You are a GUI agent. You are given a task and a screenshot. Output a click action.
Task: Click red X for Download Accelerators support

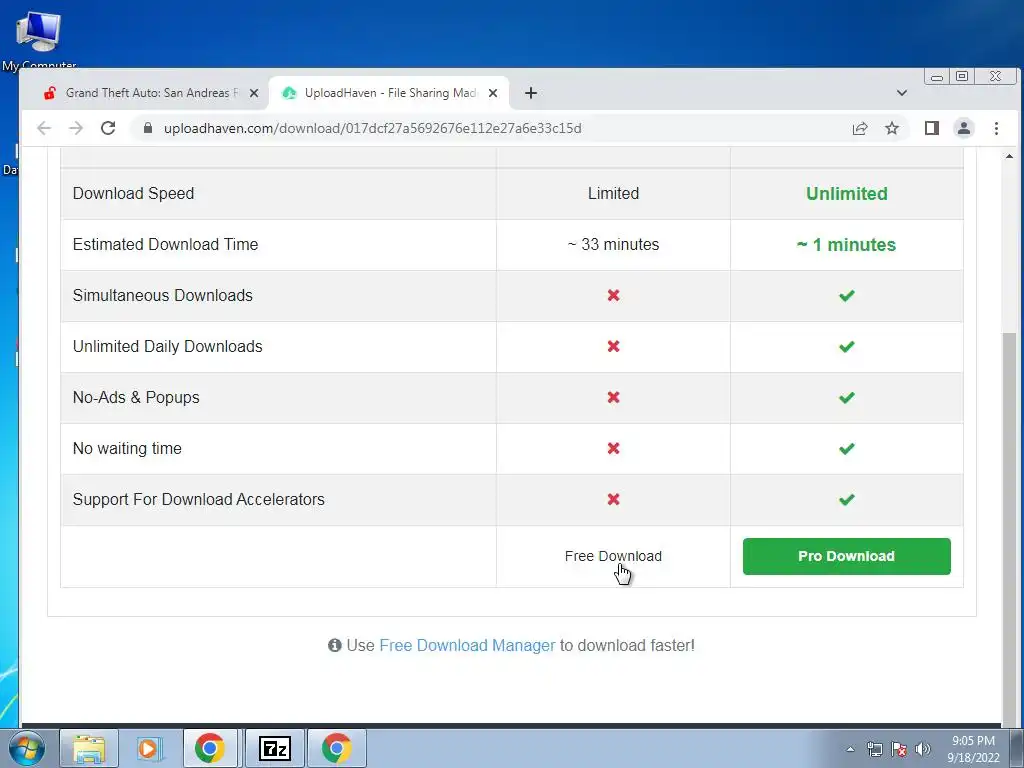pyautogui.click(x=613, y=499)
